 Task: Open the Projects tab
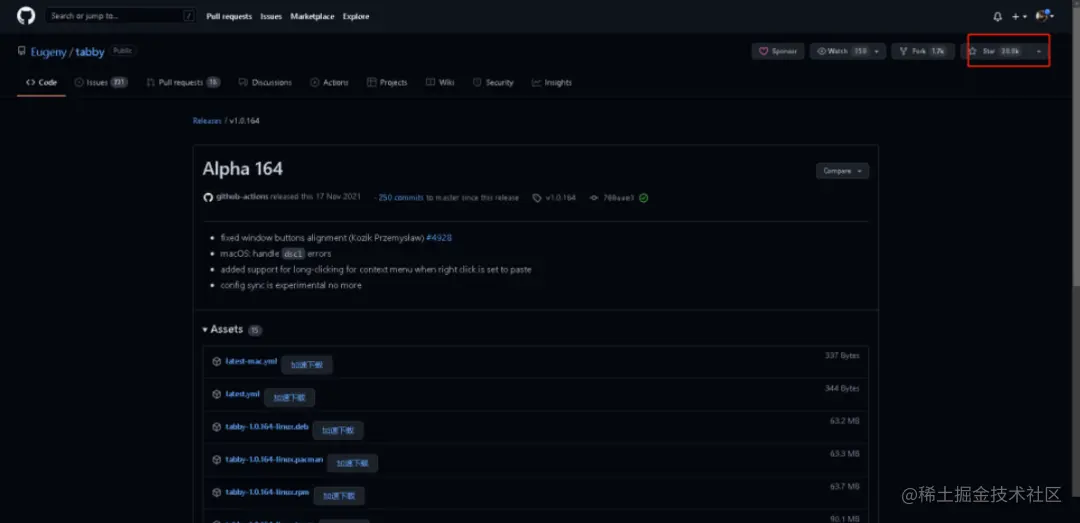pyautogui.click(x=387, y=83)
